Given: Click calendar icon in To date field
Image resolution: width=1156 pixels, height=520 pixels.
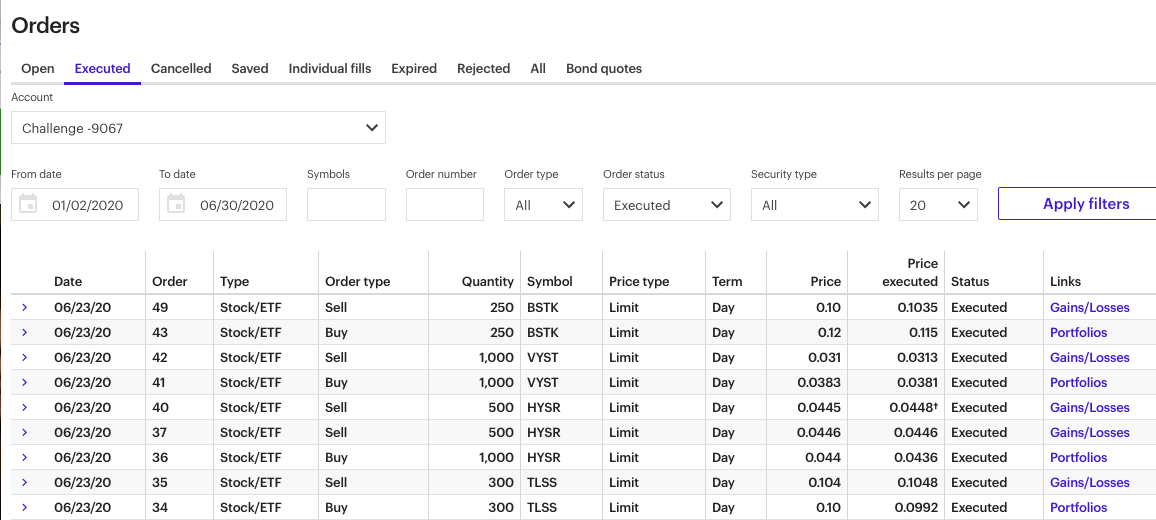Looking at the screenshot, I should (177, 204).
